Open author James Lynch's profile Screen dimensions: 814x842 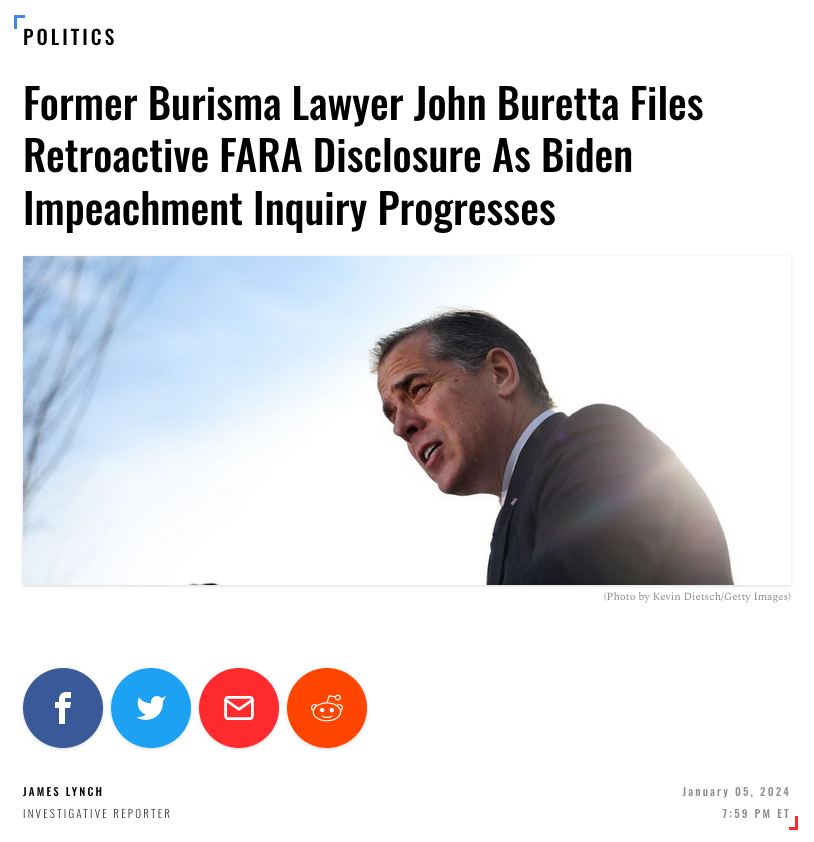63,792
